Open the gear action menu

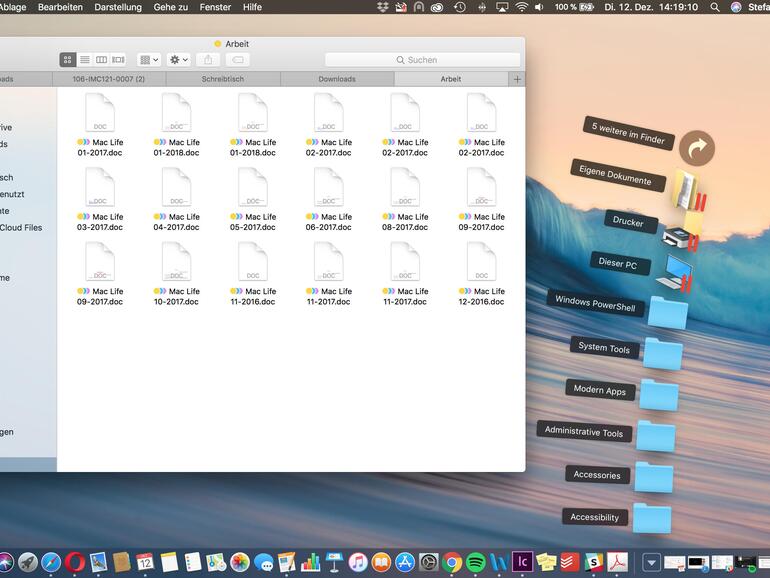click(x=178, y=60)
